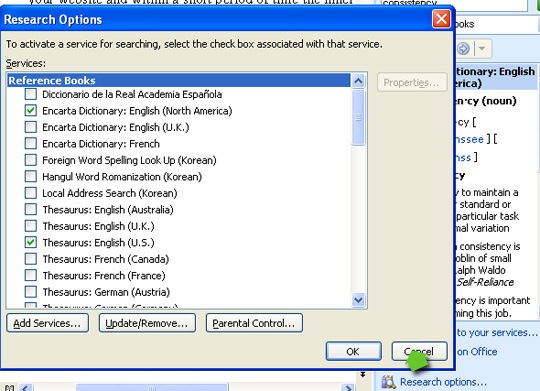Screen dimensions: 540x391
Task: Open the forward arrow dropdown in Research pane
Action: tap(482, 49)
